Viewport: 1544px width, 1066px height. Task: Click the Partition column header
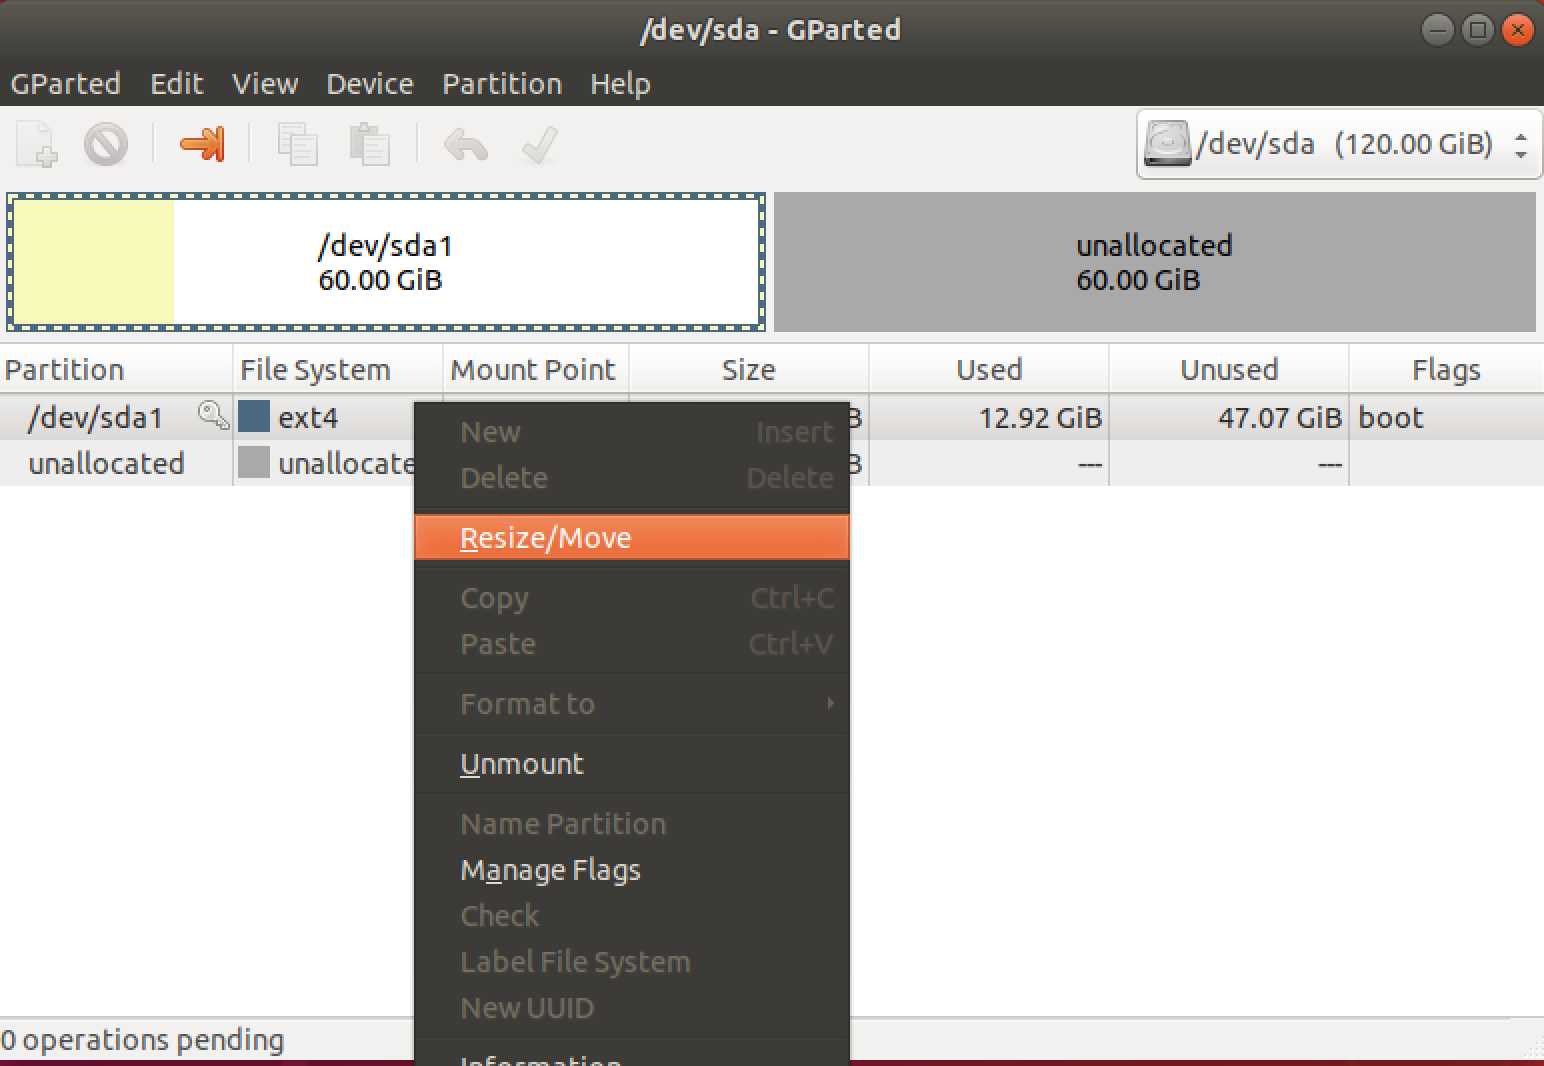click(x=116, y=369)
